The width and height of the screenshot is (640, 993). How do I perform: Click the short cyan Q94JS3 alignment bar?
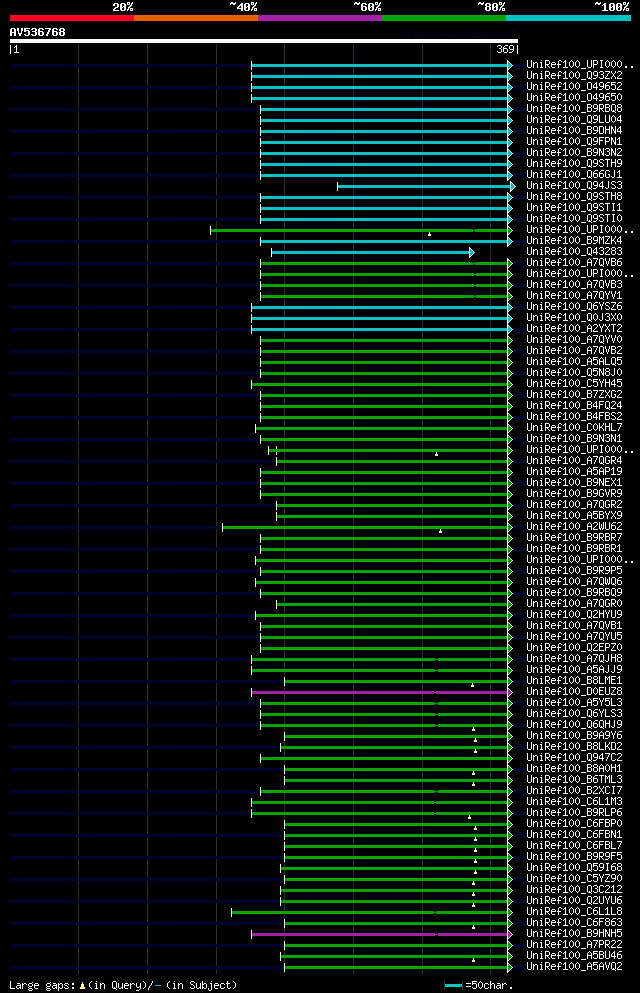(426, 186)
